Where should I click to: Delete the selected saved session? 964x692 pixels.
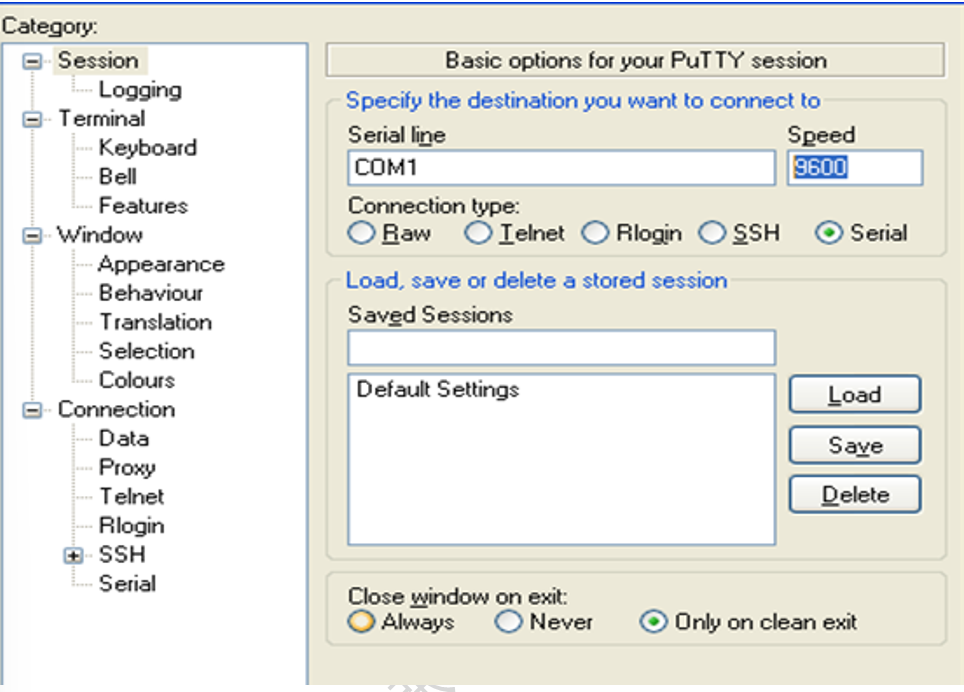[855, 494]
